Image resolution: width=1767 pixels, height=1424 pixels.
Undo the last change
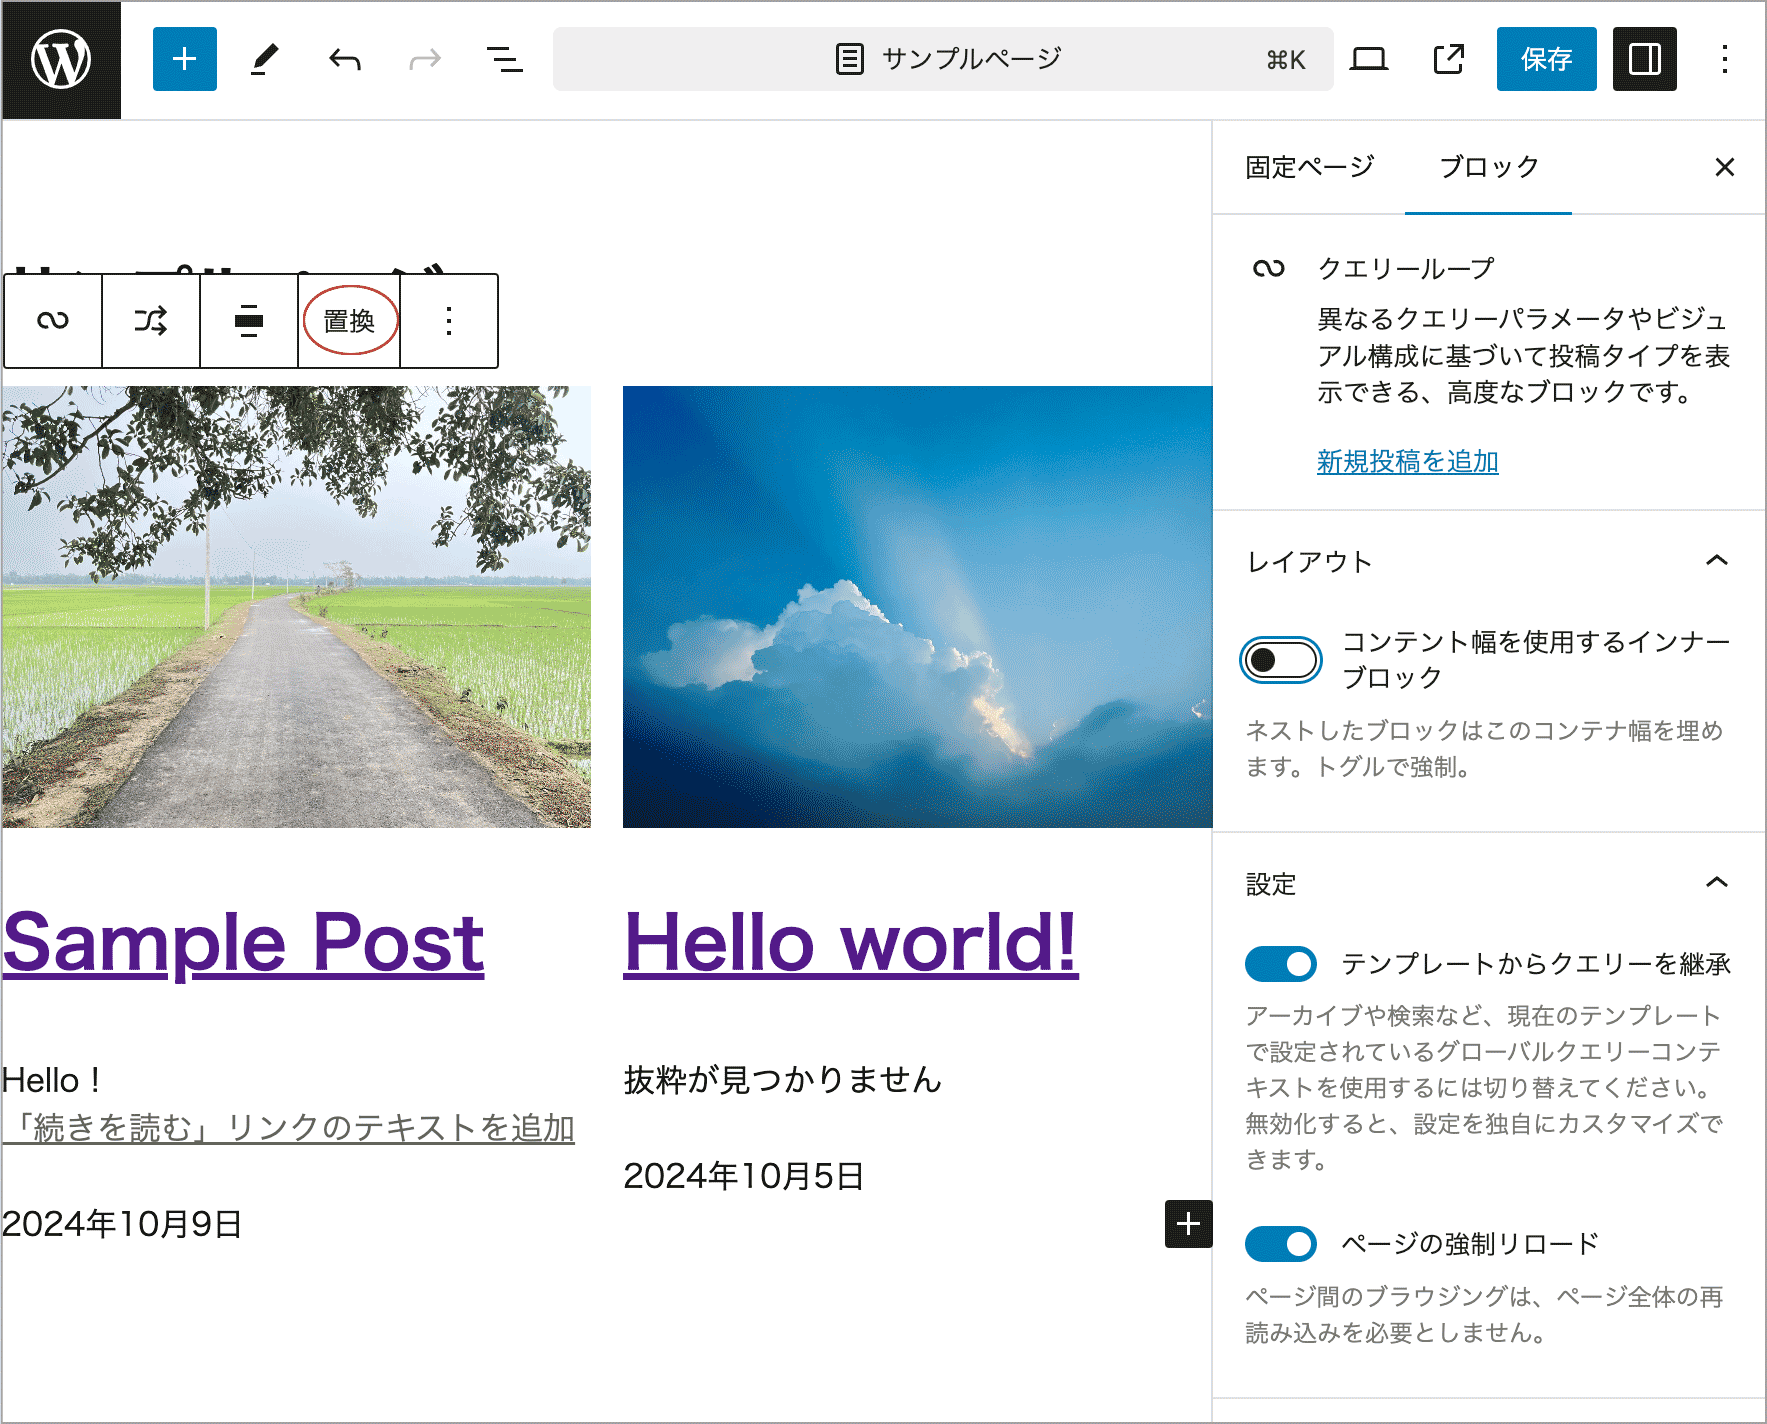(x=344, y=60)
